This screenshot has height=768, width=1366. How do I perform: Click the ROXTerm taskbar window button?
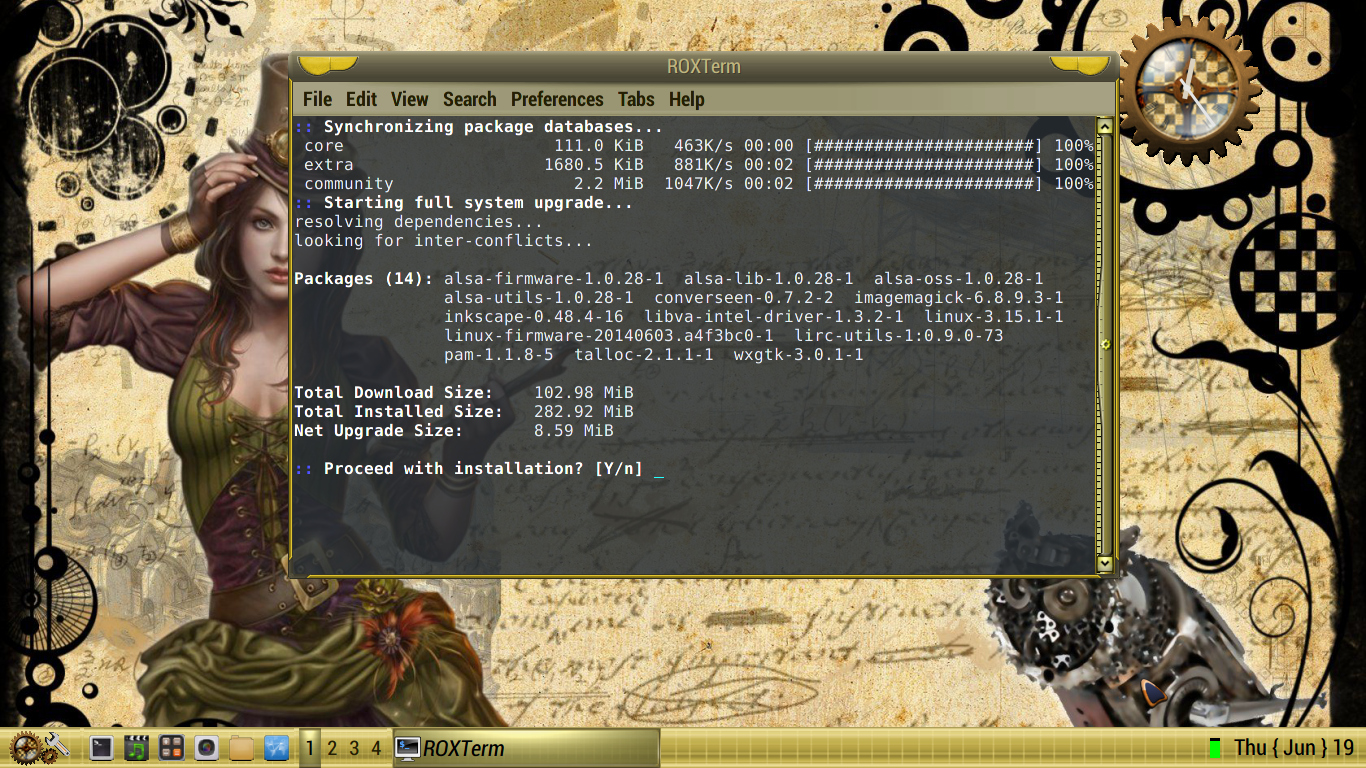(526, 748)
